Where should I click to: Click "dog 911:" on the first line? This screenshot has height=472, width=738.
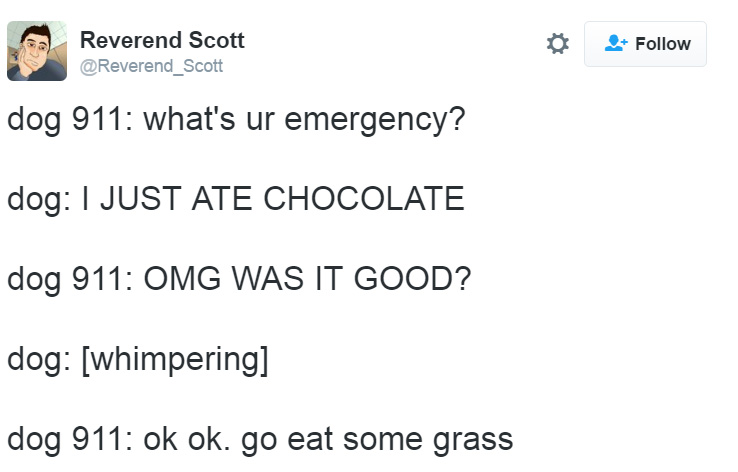pyautogui.click(x=70, y=120)
